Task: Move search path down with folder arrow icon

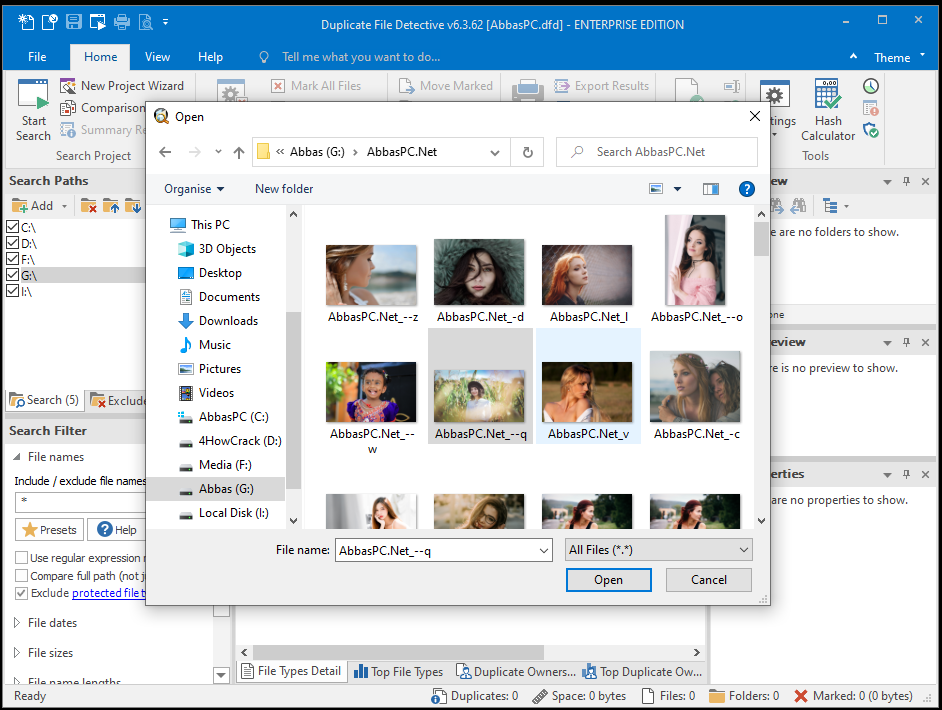Action: coord(133,206)
